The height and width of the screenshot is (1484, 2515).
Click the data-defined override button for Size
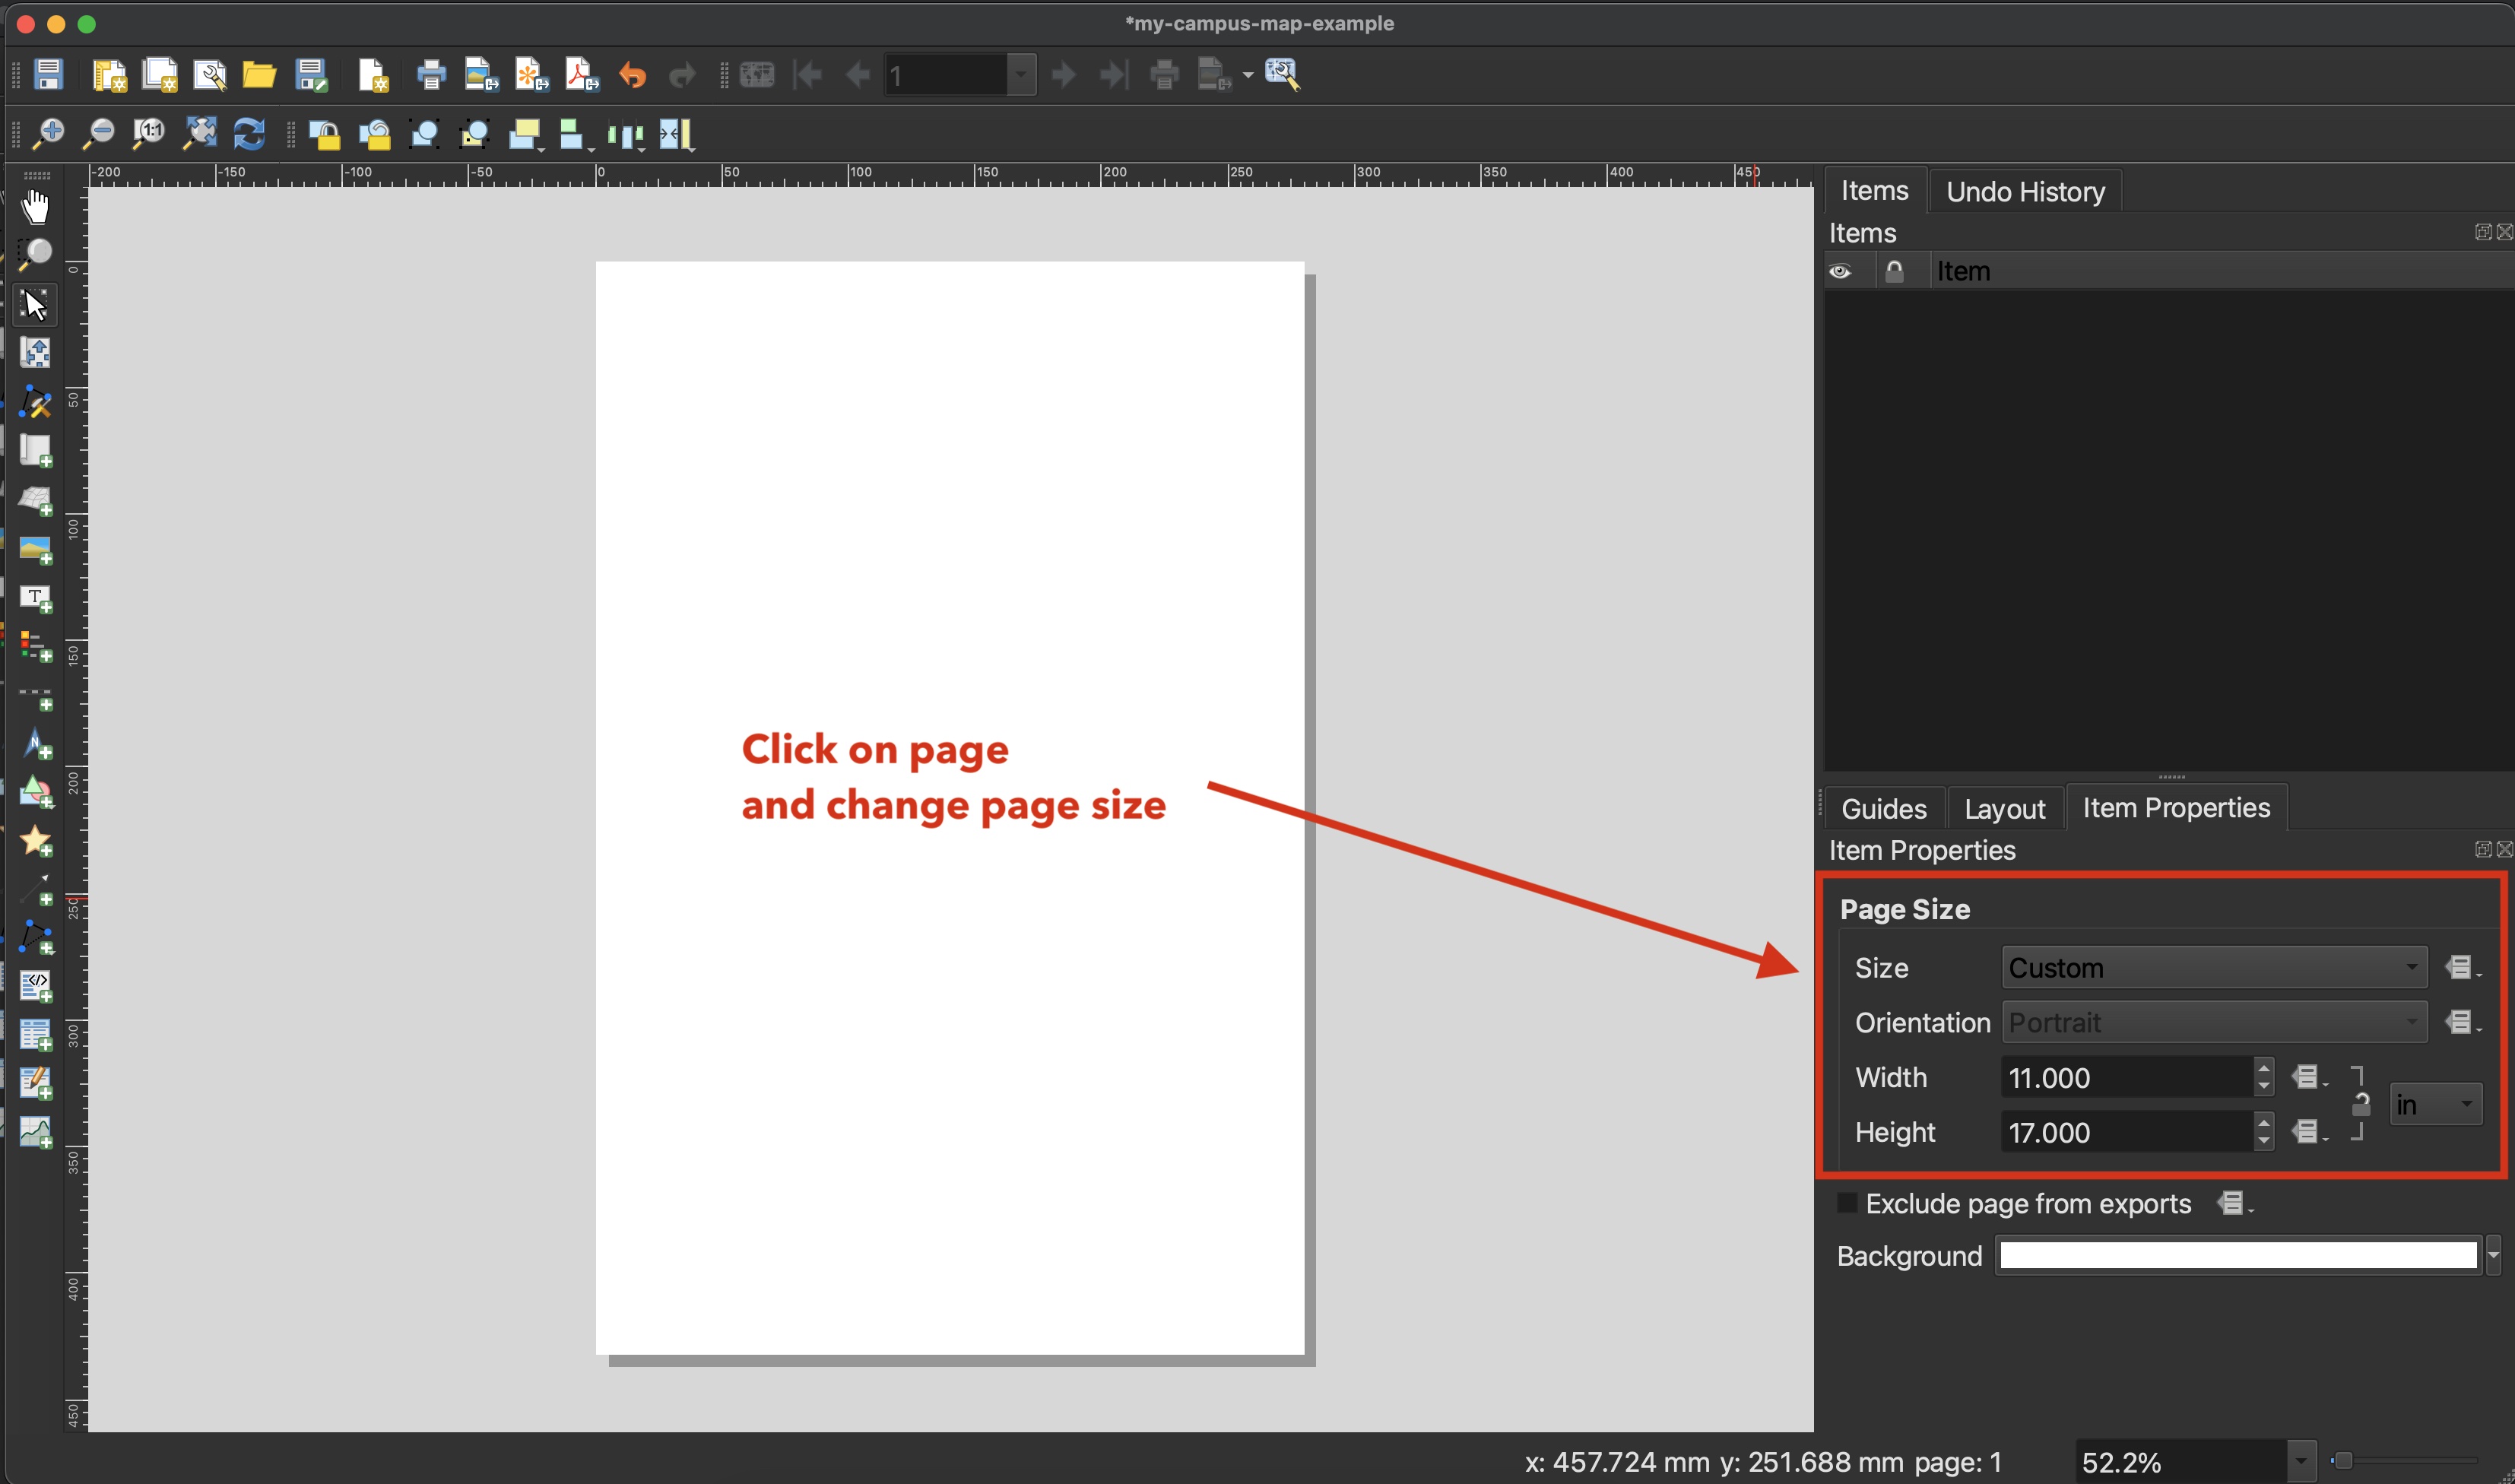2462,968
